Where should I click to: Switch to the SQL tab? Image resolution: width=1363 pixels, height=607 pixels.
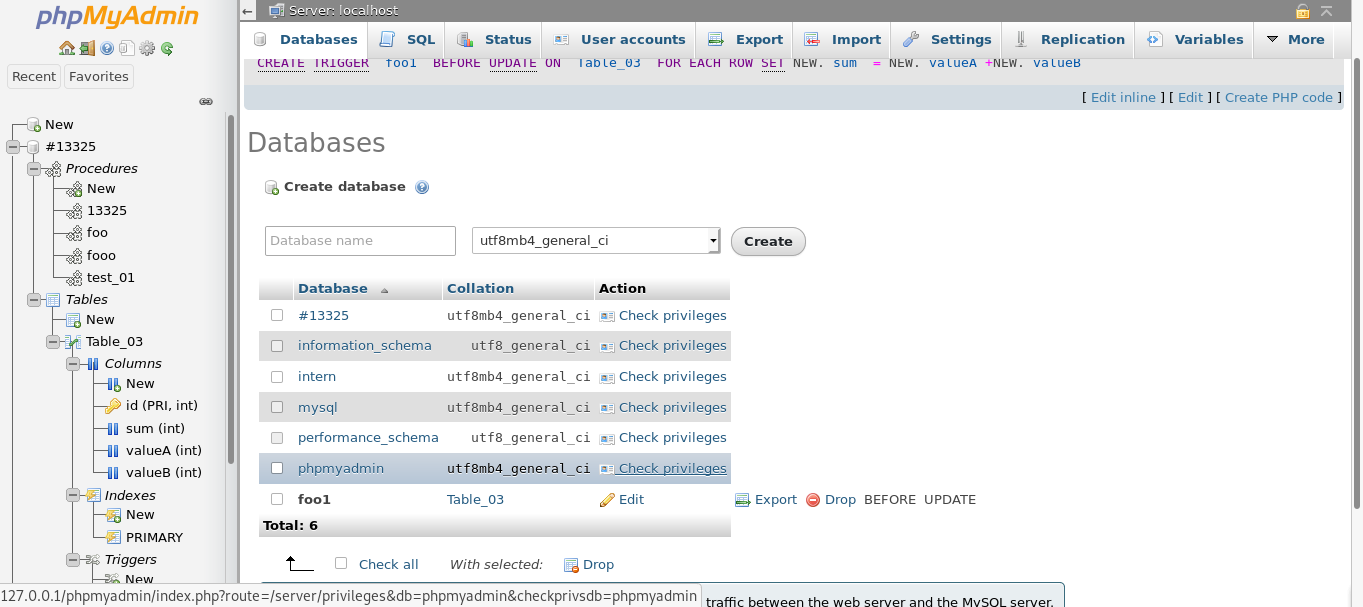407,40
